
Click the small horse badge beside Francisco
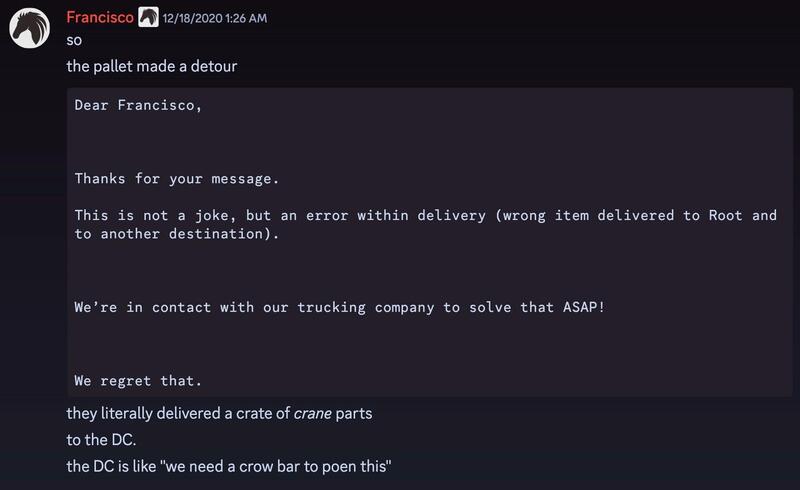148,17
